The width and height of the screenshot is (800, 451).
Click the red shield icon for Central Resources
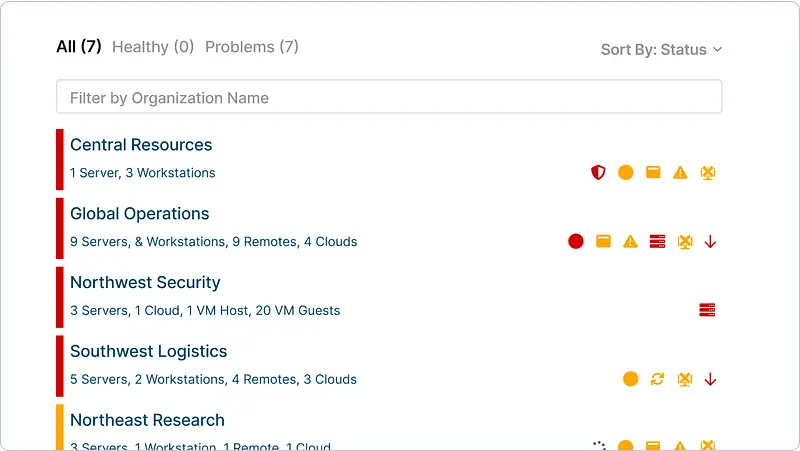point(598,172)
